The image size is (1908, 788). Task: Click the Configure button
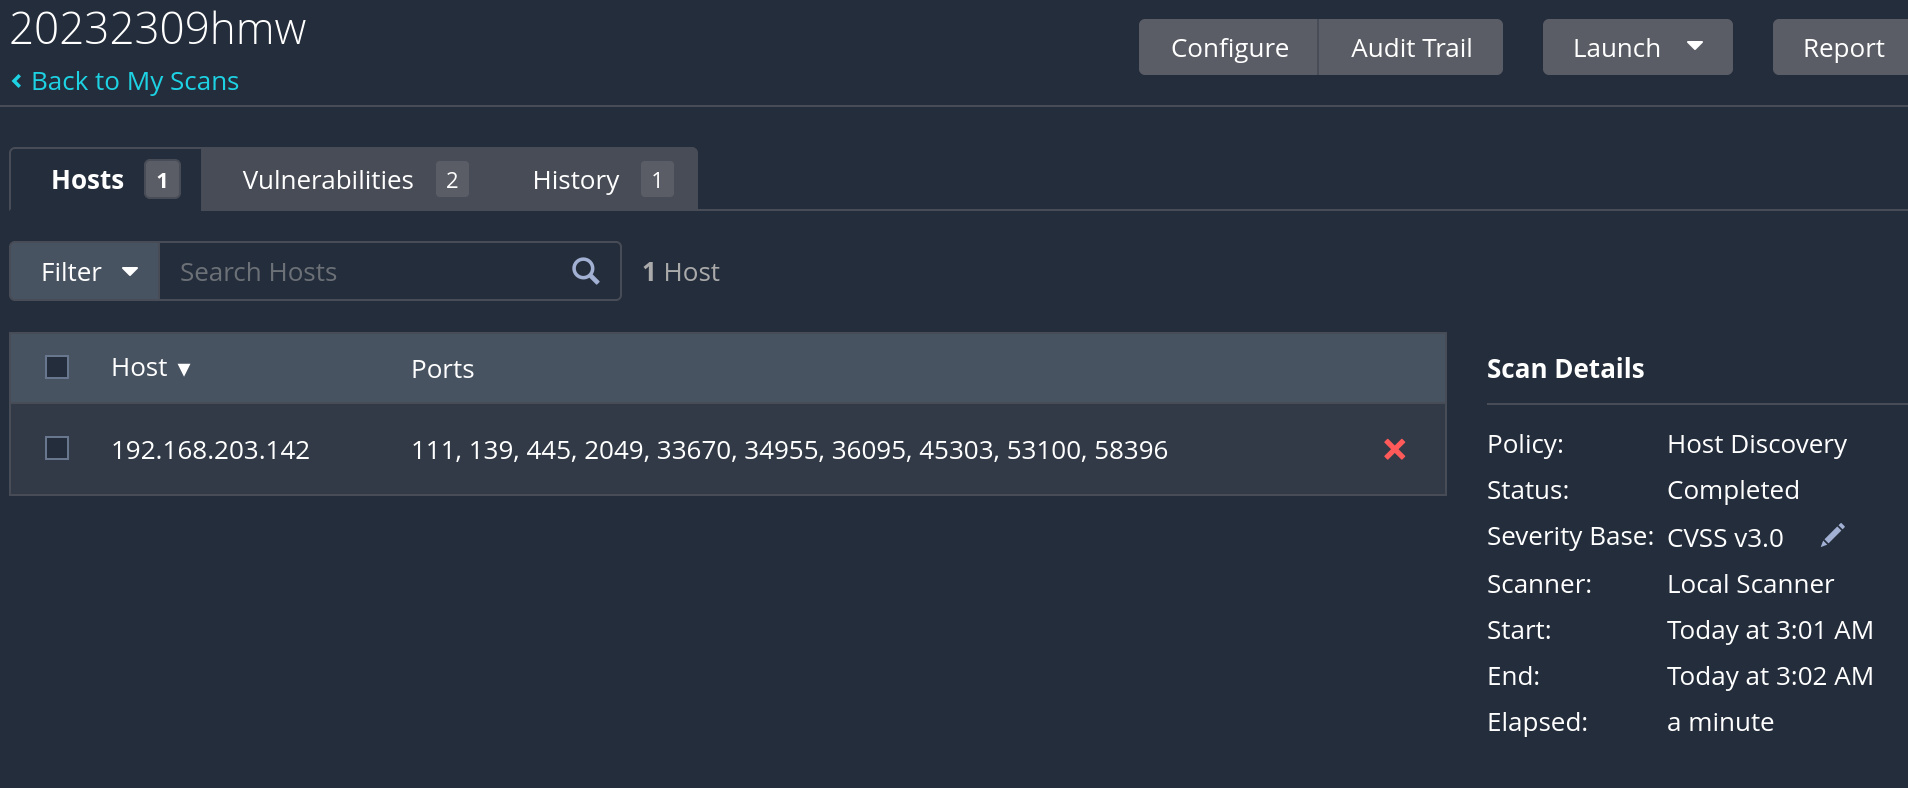tap(1229, 47)
